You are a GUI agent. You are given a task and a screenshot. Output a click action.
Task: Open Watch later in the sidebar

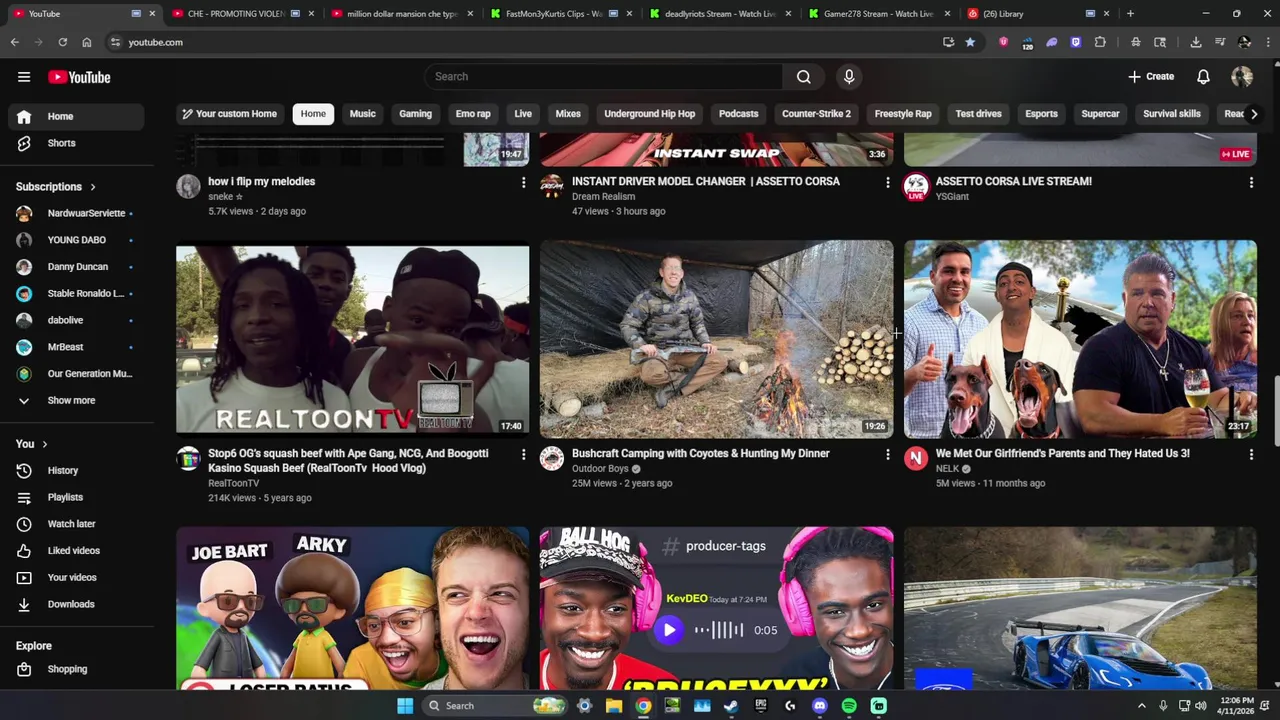tap(76, 524)
